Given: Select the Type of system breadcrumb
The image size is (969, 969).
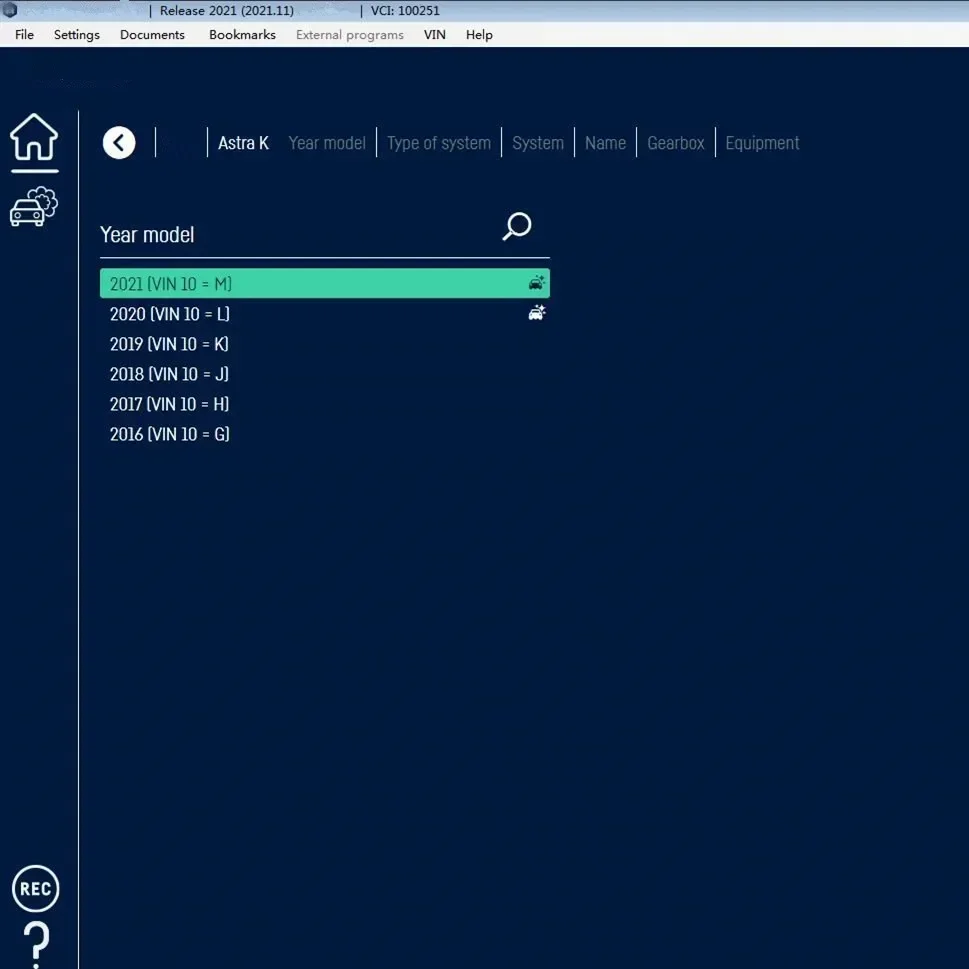Looking at the screenshot, I should pos(439,143).
